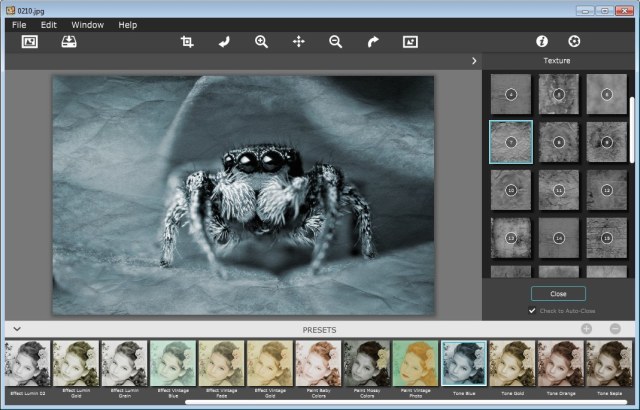Choose the Paint Baby Colors preset
The width and height of the screenshot is (640, 410).
pos(318,365)
